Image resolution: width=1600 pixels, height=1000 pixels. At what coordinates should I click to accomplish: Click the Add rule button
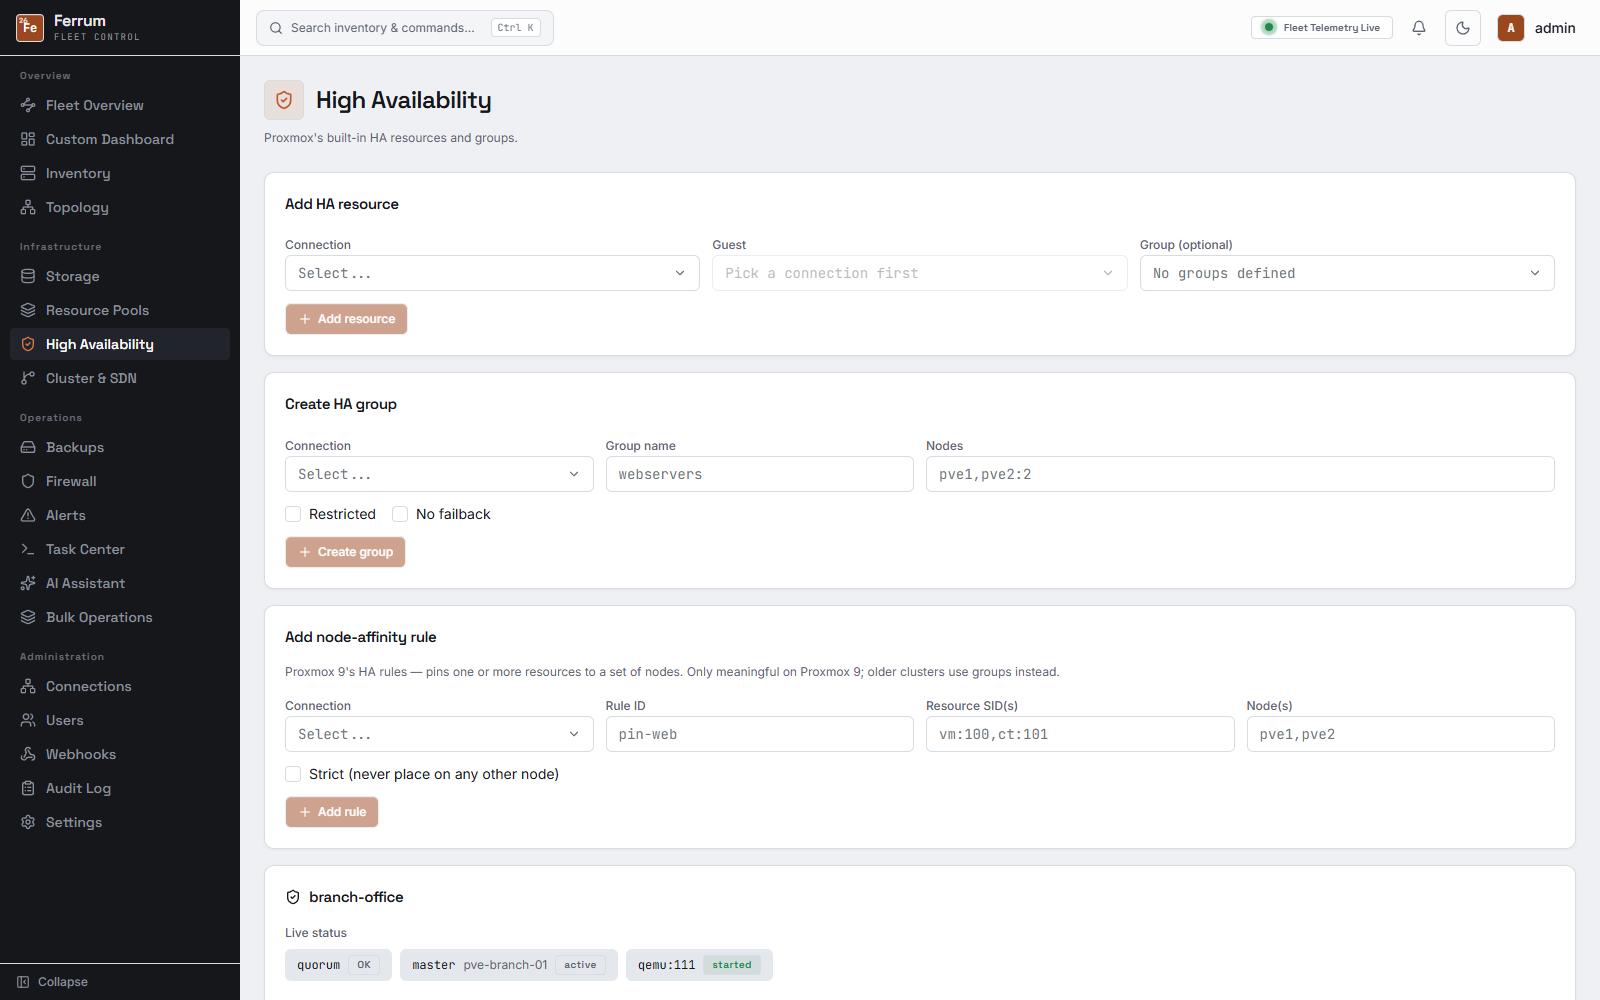332,812
